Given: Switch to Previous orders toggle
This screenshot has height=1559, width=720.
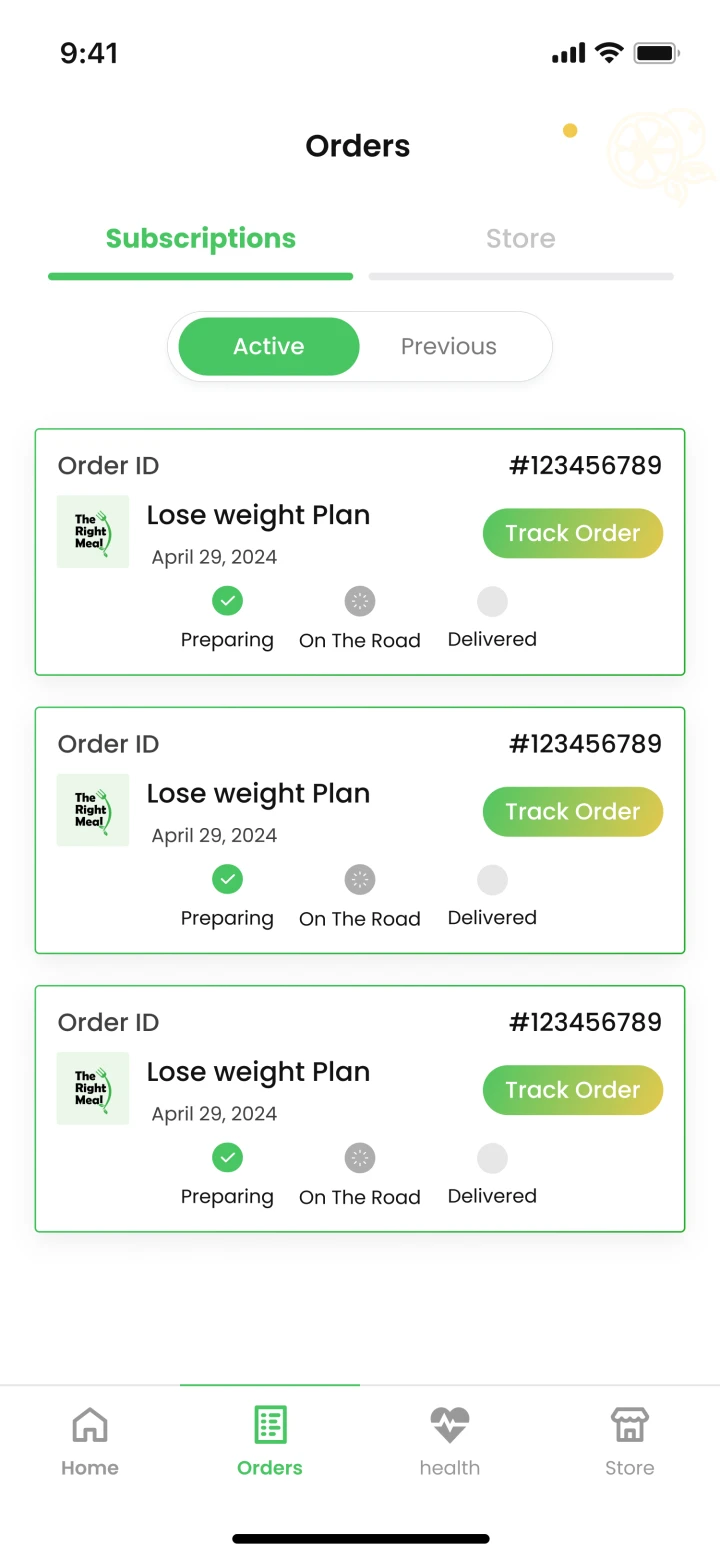Looking at the screenshot, I should (x=449, y=347).
